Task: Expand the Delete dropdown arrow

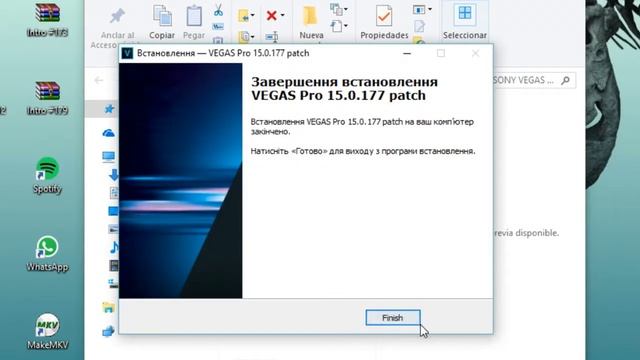Action: coord(282,16)
